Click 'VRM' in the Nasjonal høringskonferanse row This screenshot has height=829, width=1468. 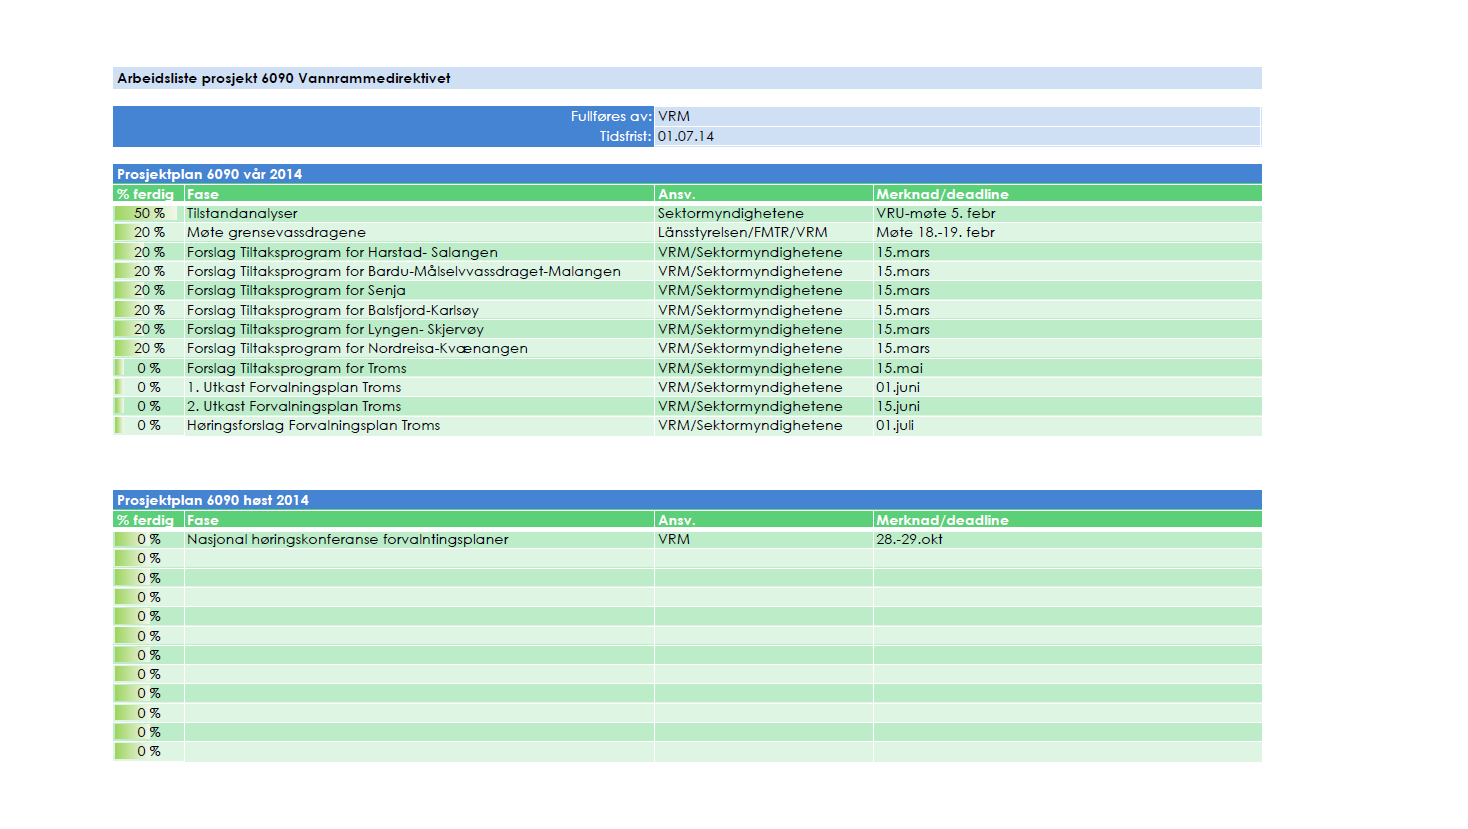[764, 539]
